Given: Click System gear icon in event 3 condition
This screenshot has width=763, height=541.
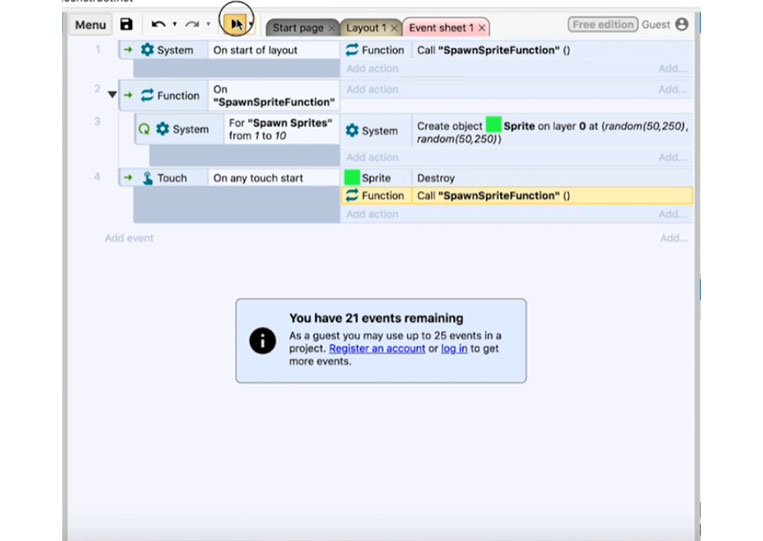Looking at the screenshot, I should click(x=163, y=129).
